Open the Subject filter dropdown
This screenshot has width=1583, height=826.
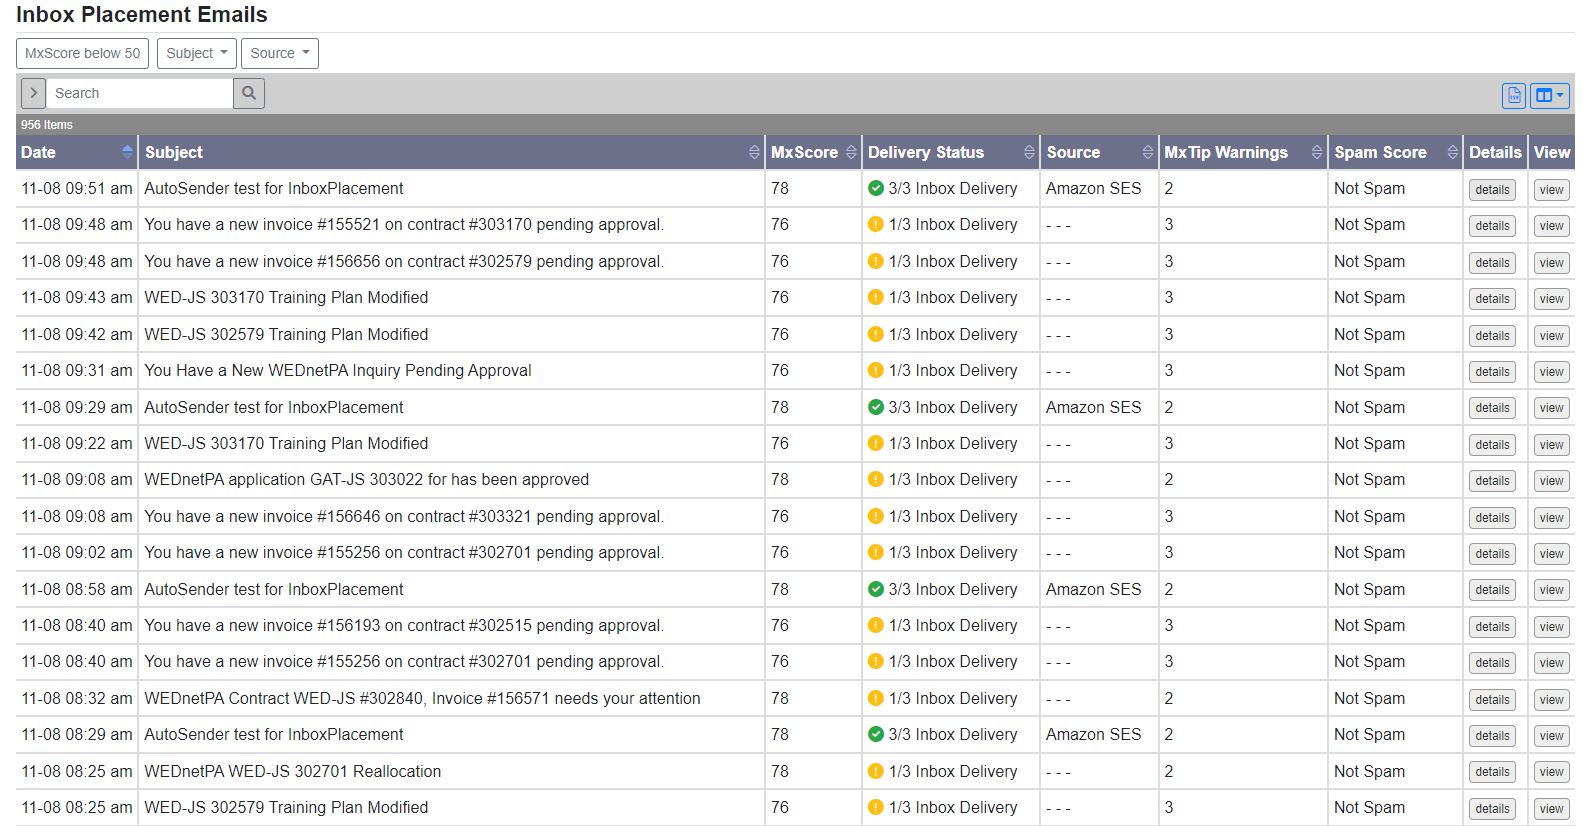pyautogui.click(x=196, y=53)
